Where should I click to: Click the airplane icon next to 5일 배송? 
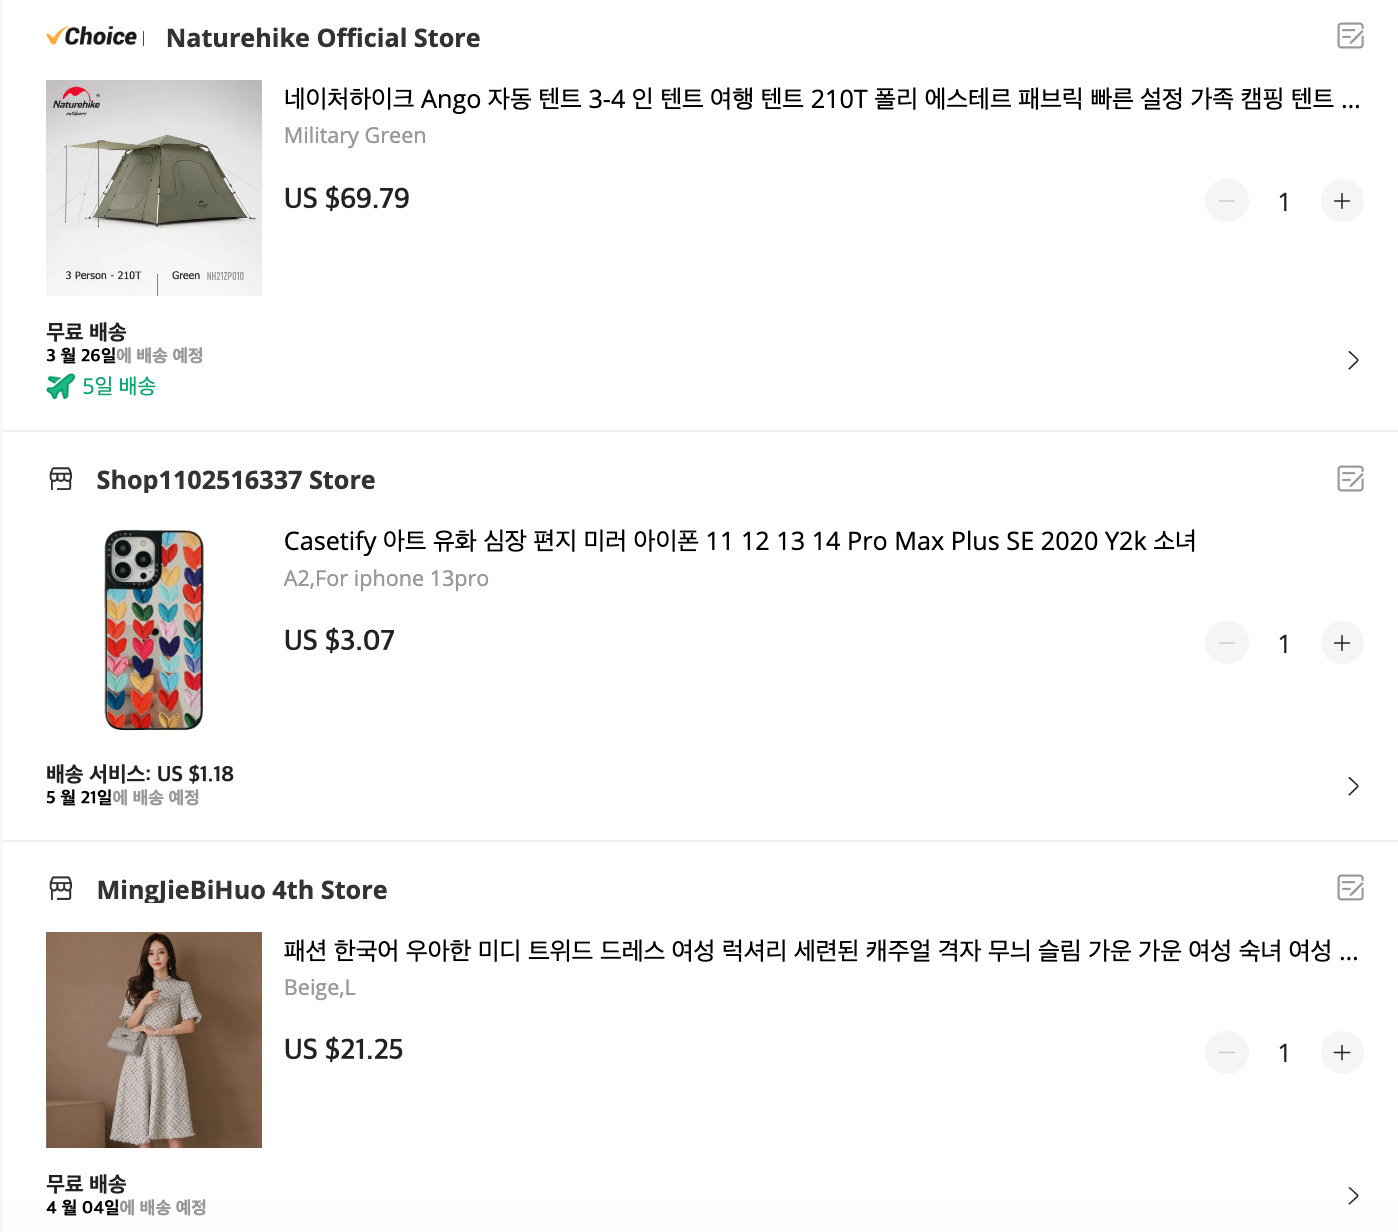(61, 385)
